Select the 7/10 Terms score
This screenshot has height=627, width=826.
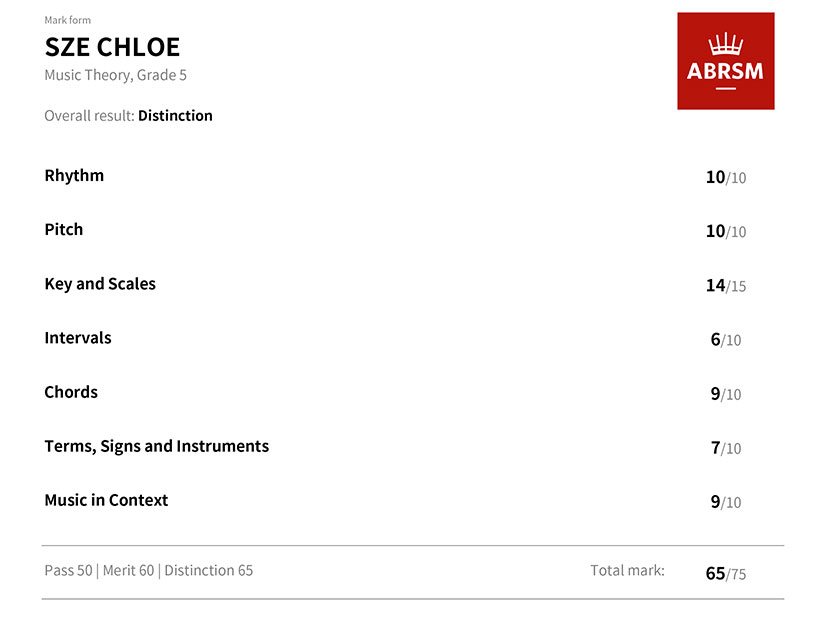click(726, 448)
